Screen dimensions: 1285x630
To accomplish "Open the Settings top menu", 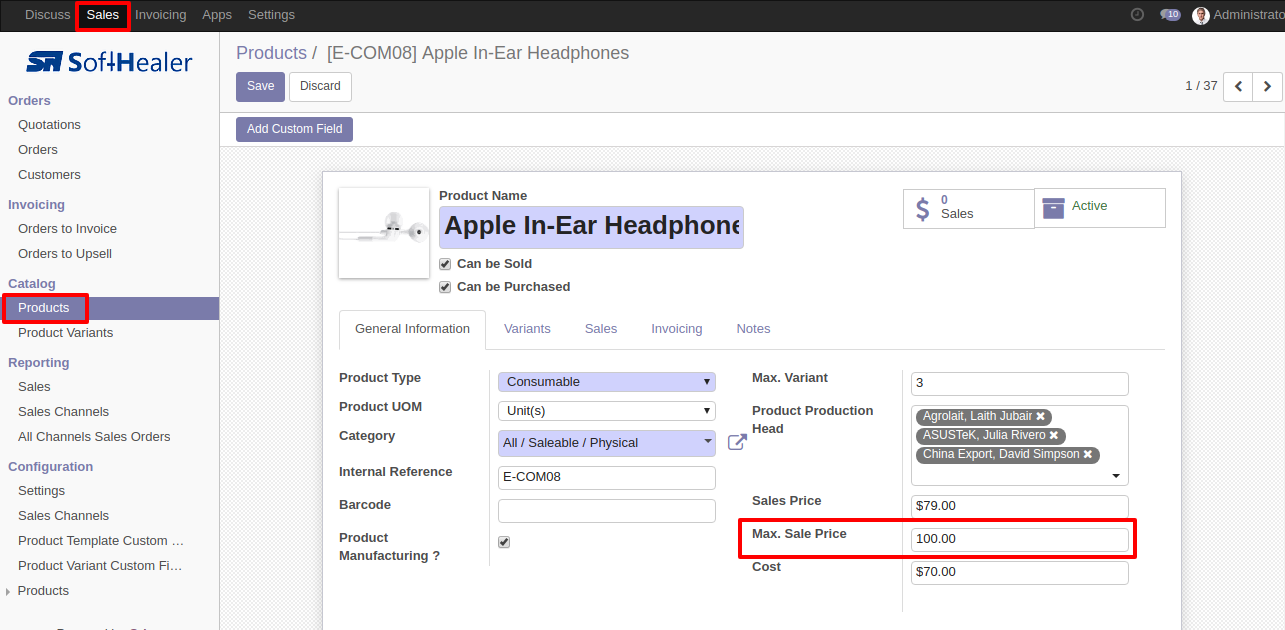I will [x=271, y=15].
